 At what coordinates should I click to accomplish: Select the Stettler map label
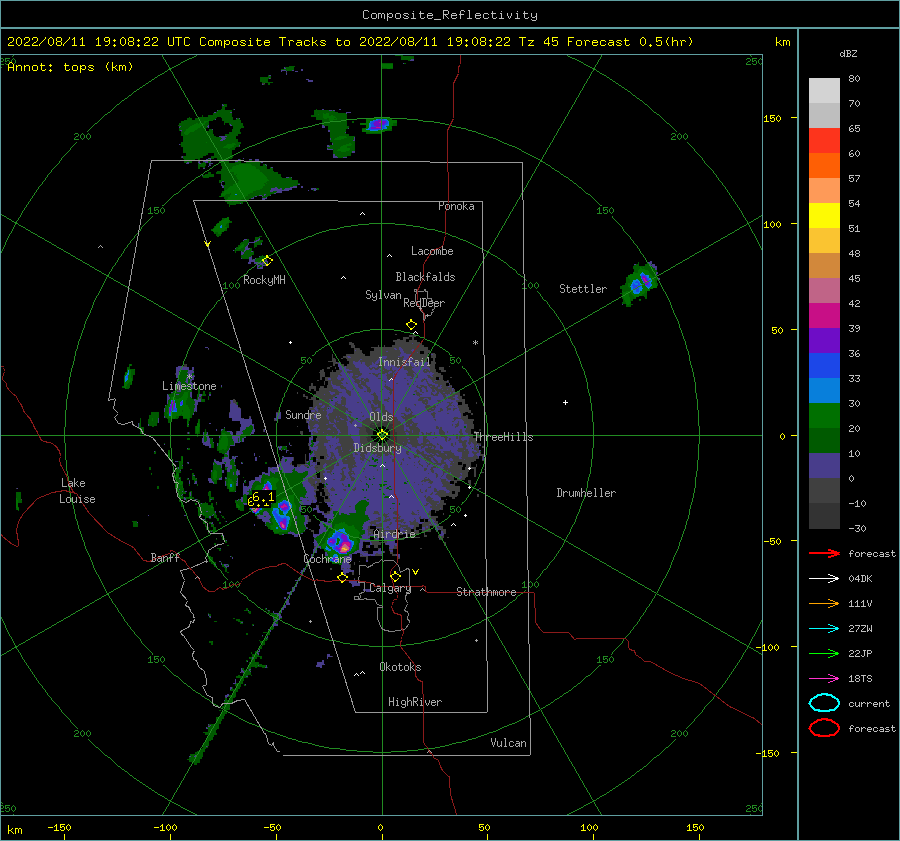pos(583,289)
